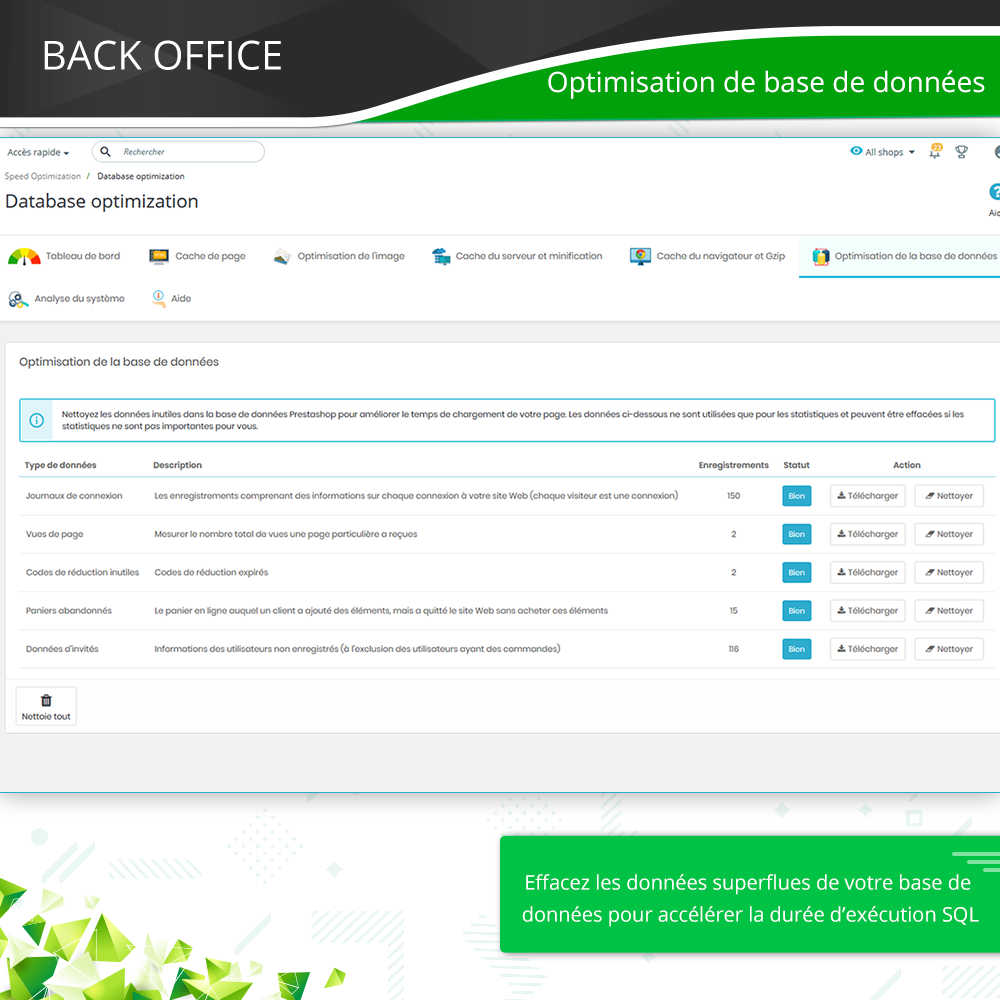This screenshot has height=1000, width=1000.
Task: Clean the Paniers abandonnés records
Action: coord(949,611)
